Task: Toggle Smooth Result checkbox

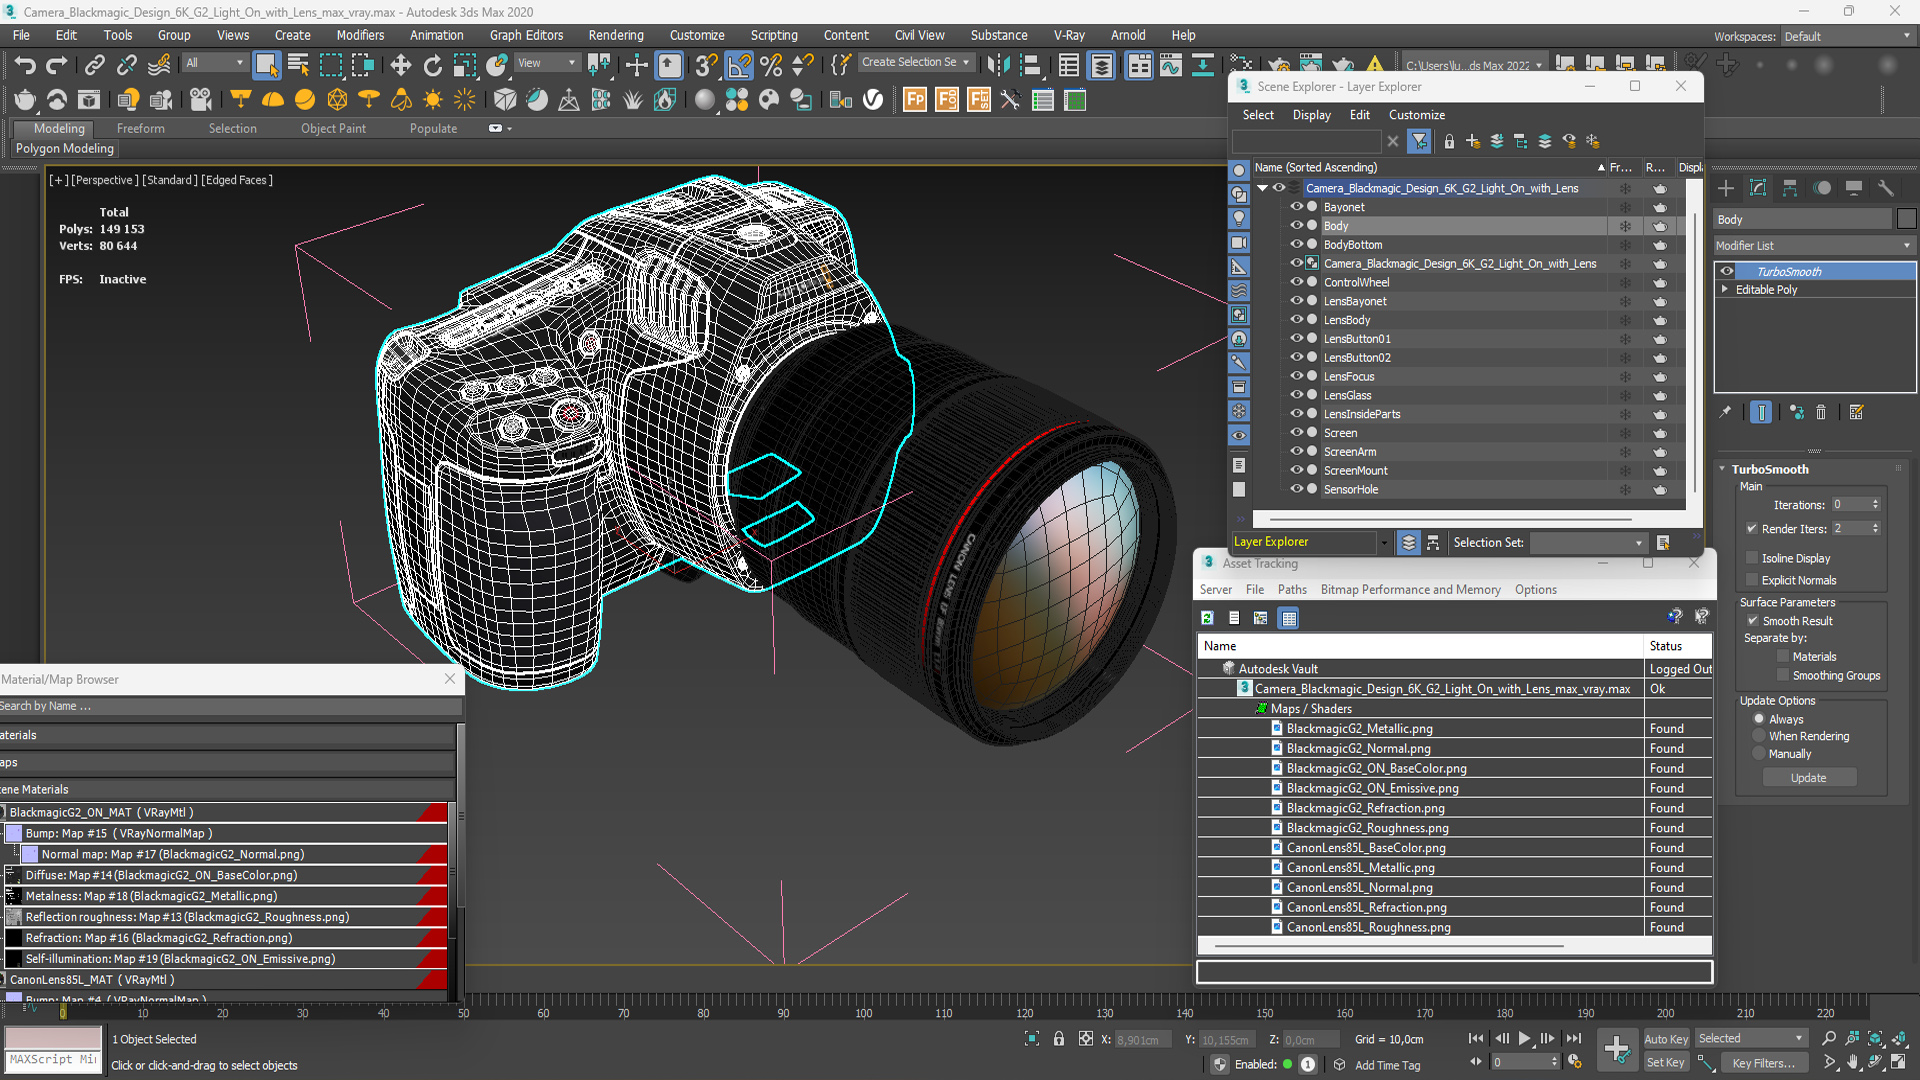Action: click(1753, 621)
